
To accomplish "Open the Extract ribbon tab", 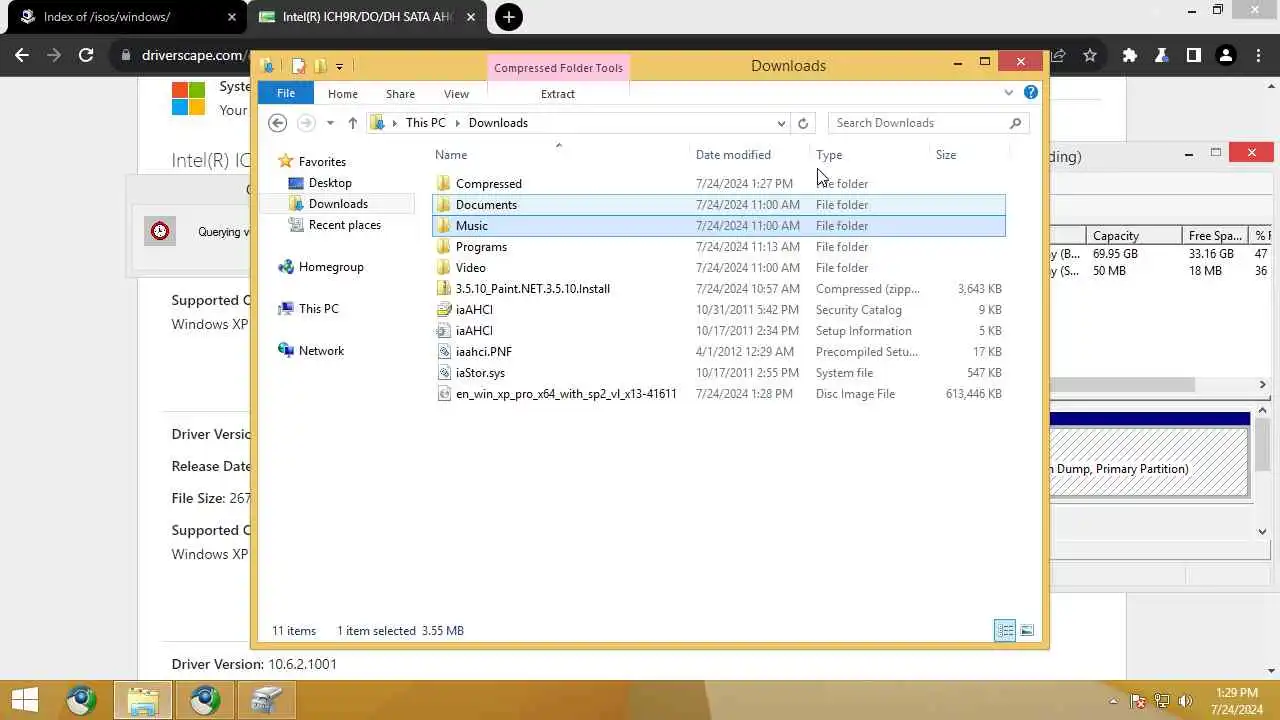I will tap(558, 94).
